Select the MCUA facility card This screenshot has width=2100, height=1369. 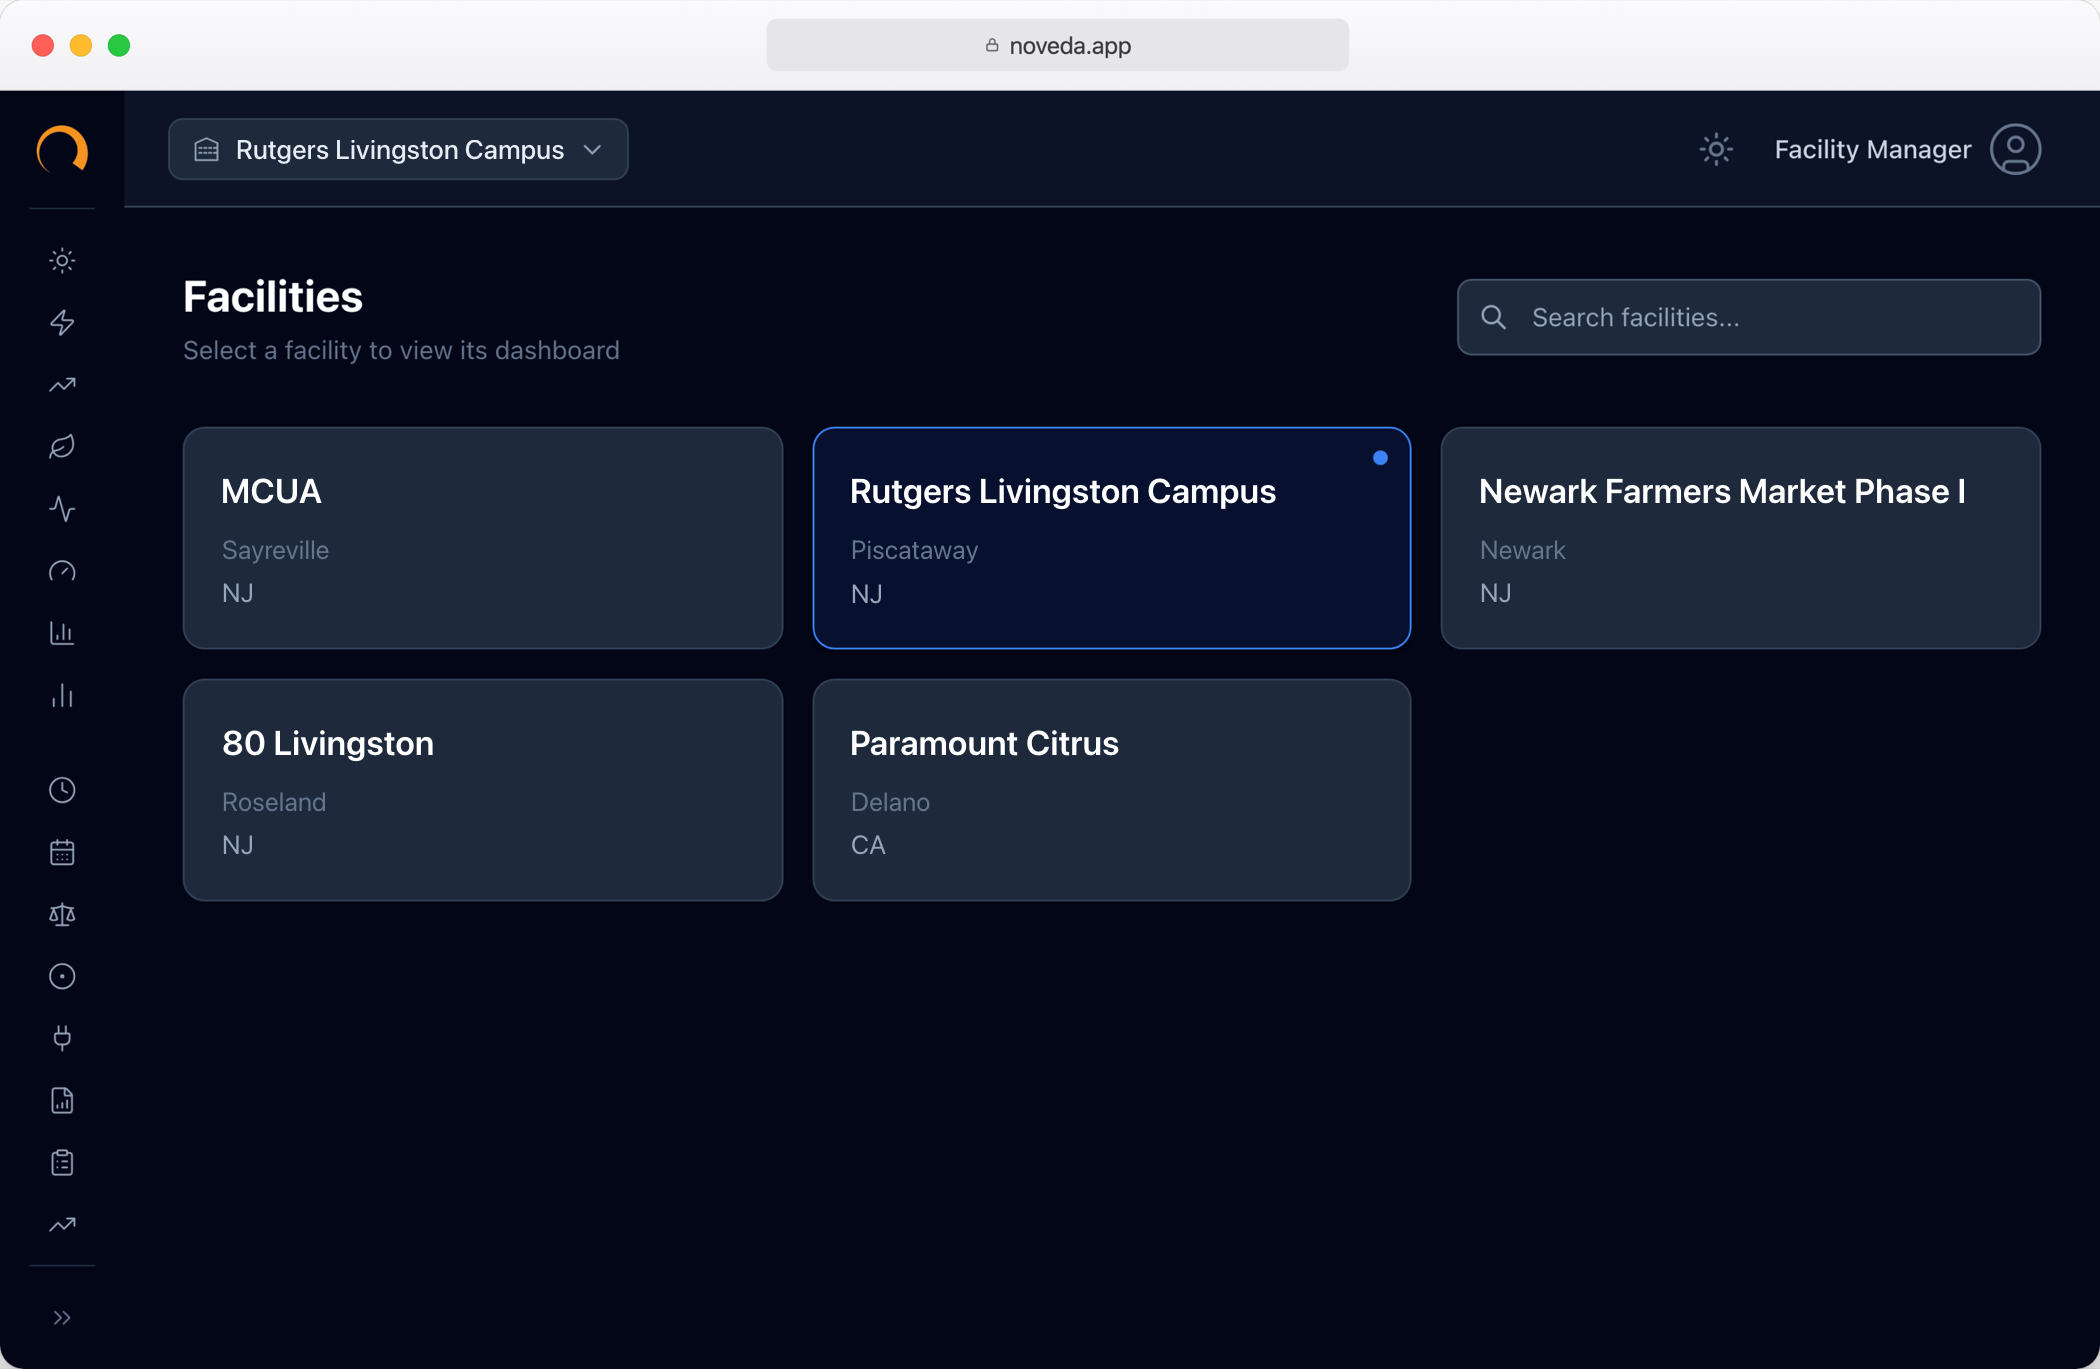point(483,538)
